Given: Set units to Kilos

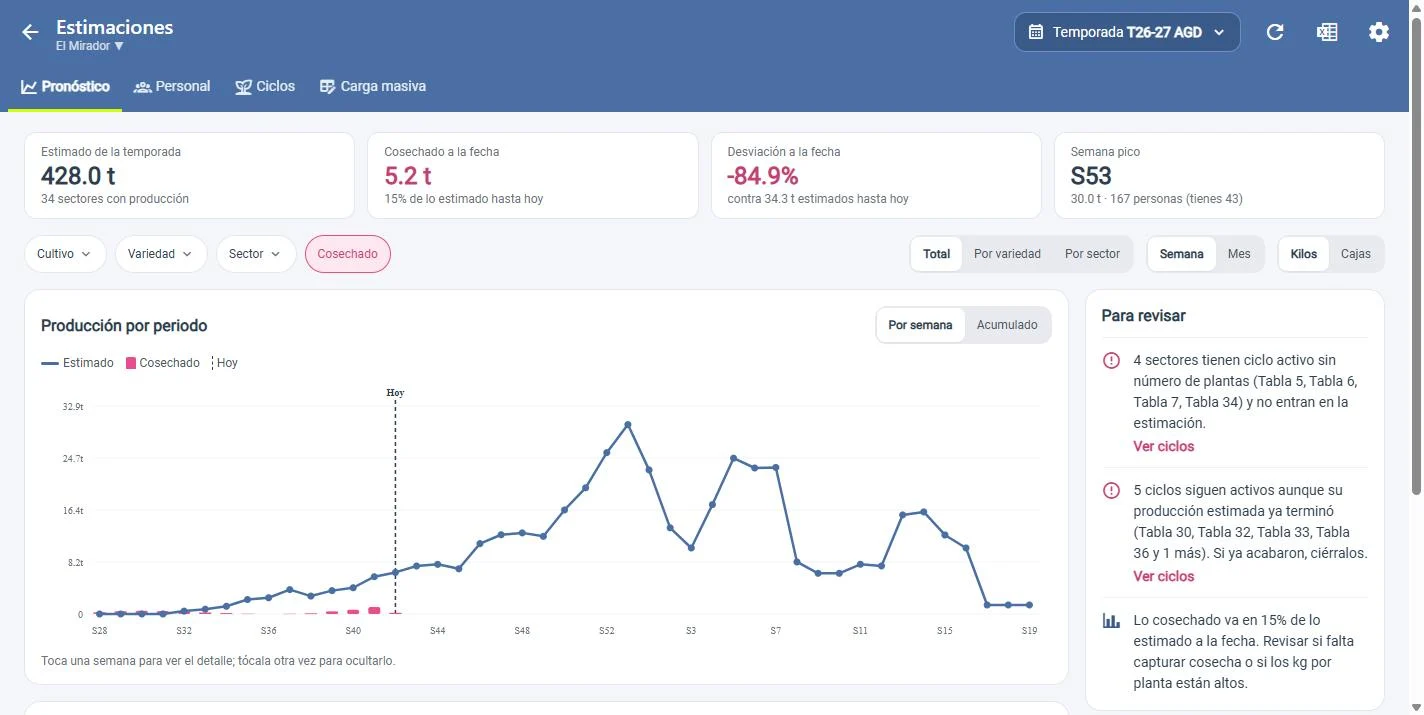Looking at the screenshot, I should point(1304,254).
